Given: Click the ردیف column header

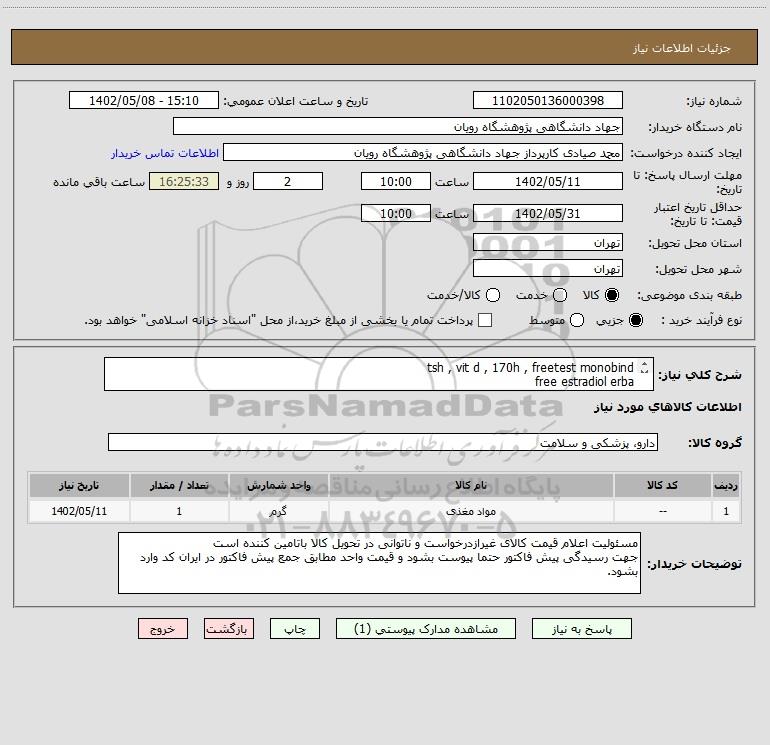Looking at the screenshot, I should click(726, 485).
